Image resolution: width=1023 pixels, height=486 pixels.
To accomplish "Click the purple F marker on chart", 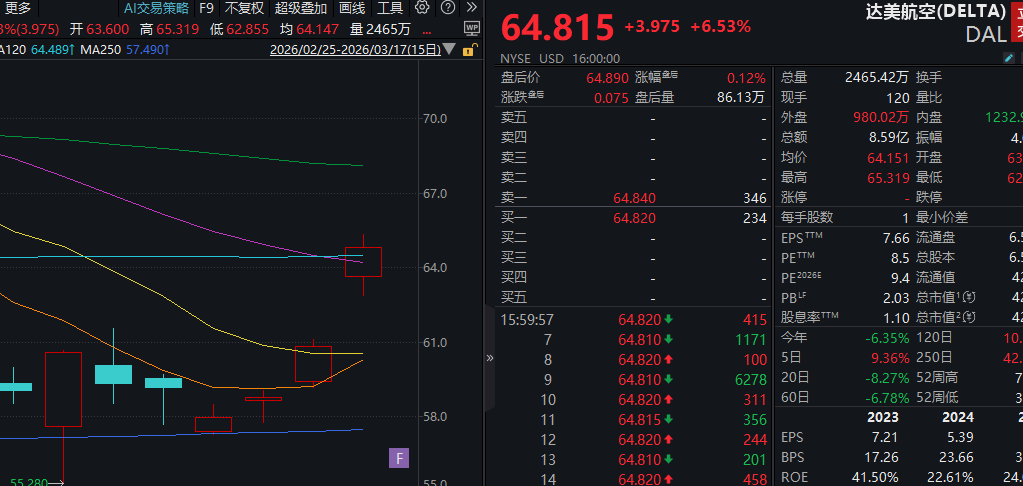I will (x=399, y=459).
